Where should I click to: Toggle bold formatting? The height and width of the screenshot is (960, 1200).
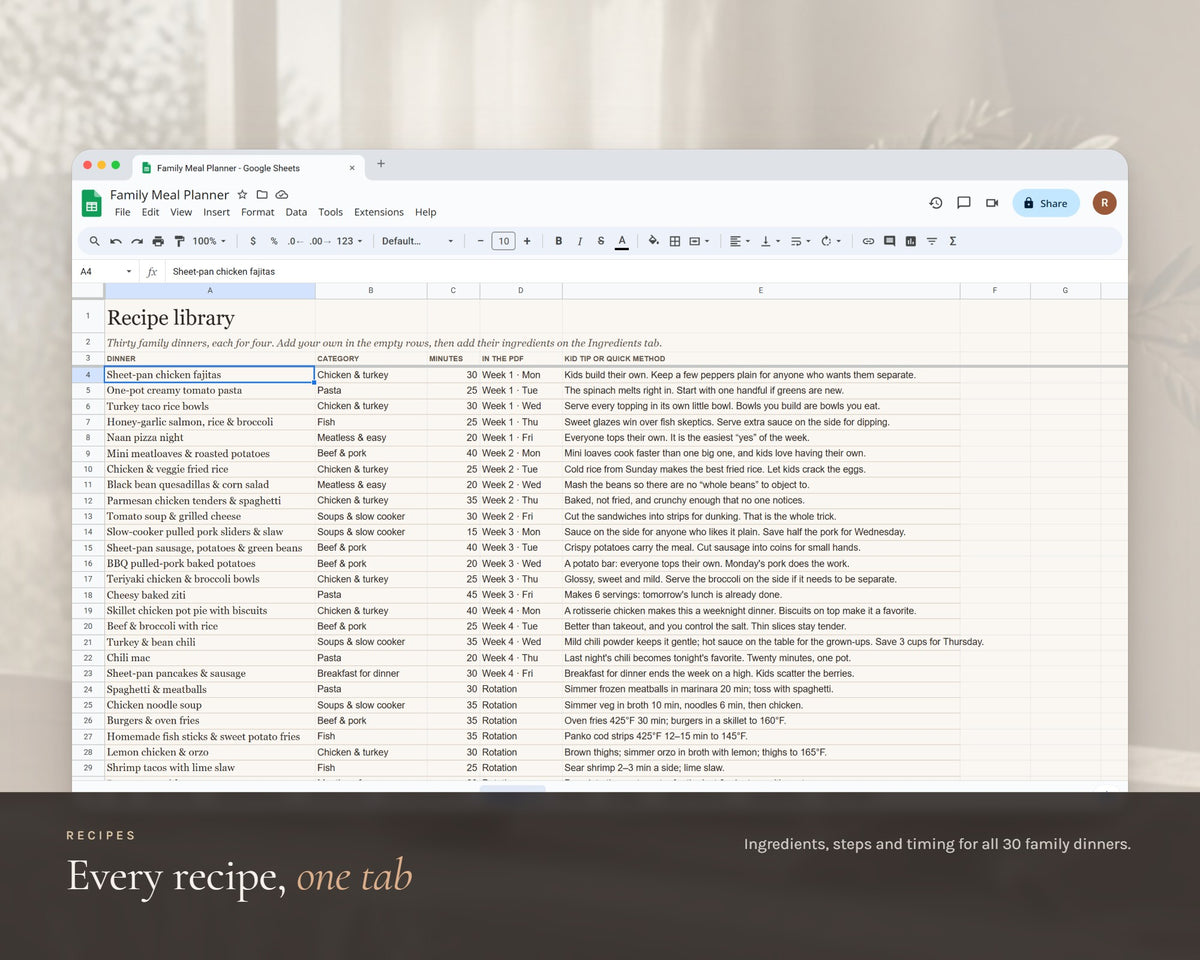coord(558,241)
